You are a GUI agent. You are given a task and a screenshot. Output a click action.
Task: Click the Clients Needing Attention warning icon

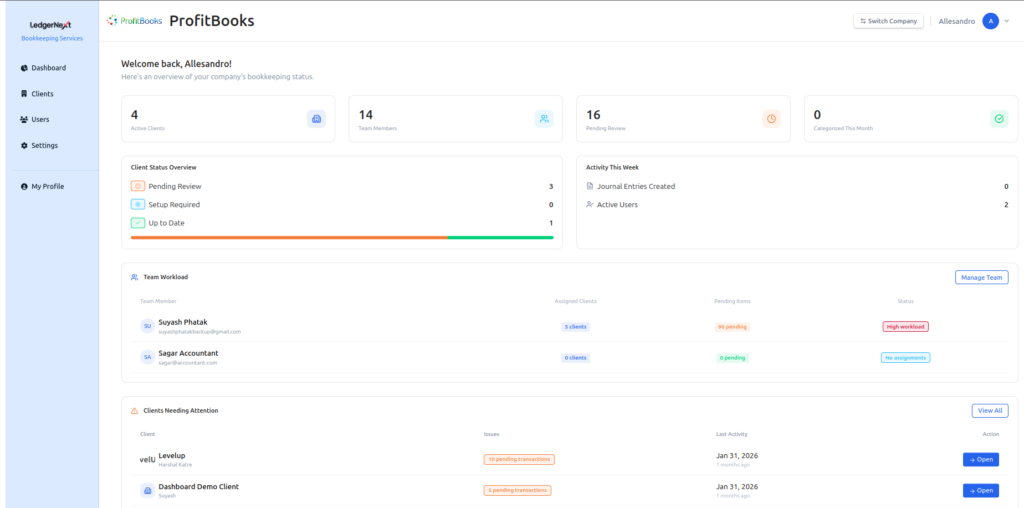click(135, 411)
